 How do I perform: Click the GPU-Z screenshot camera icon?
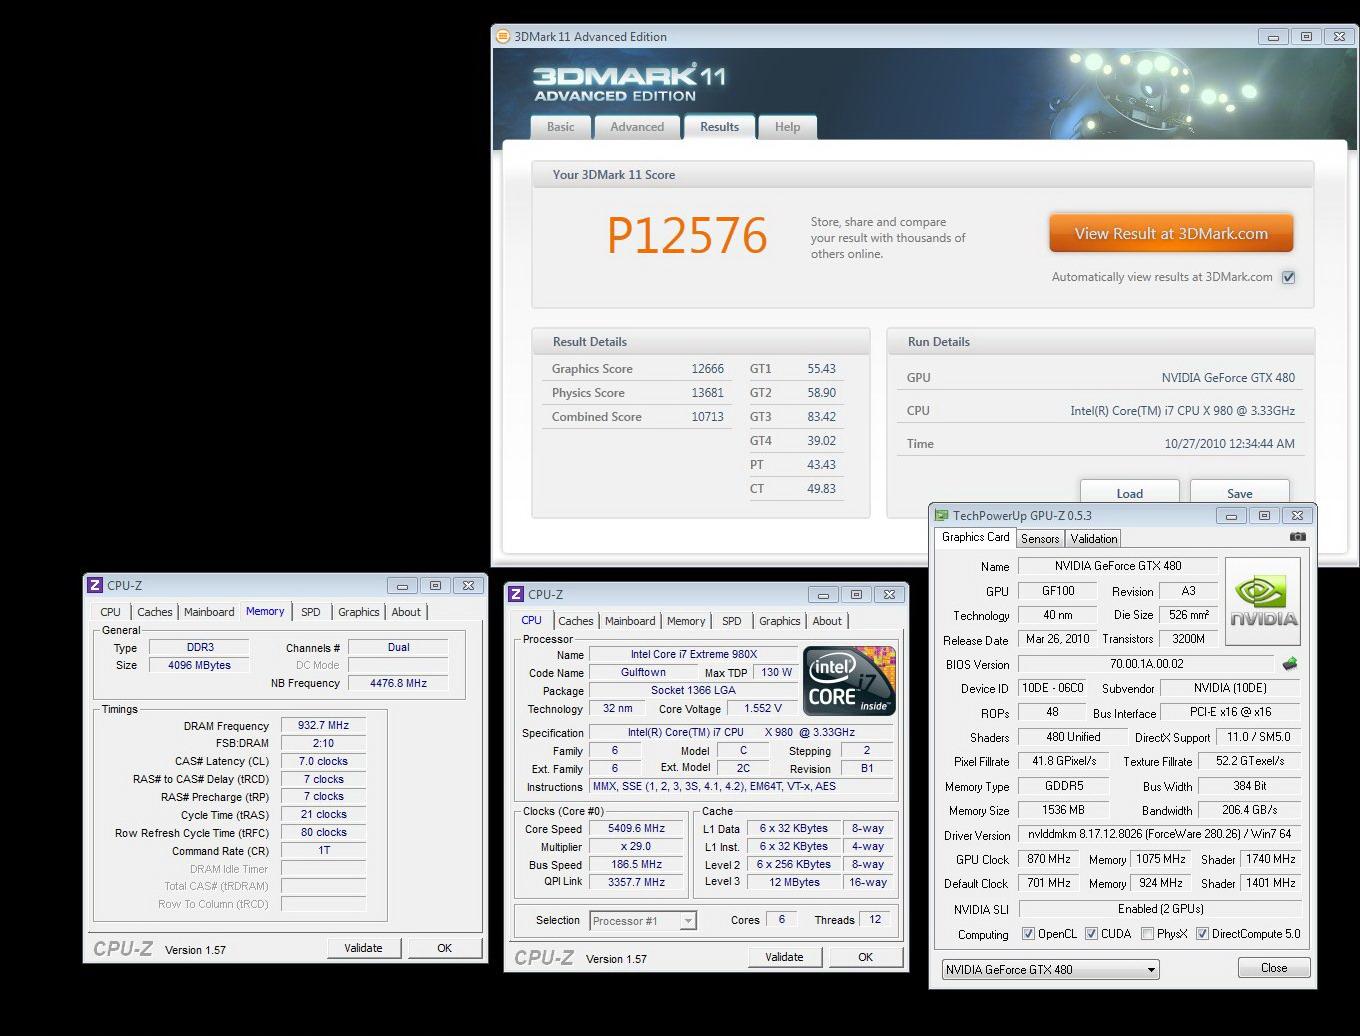coord(1297,537)
